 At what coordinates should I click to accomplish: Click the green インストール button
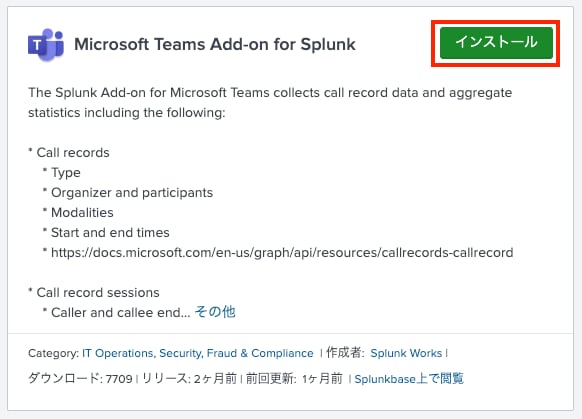tap(496, 43)
